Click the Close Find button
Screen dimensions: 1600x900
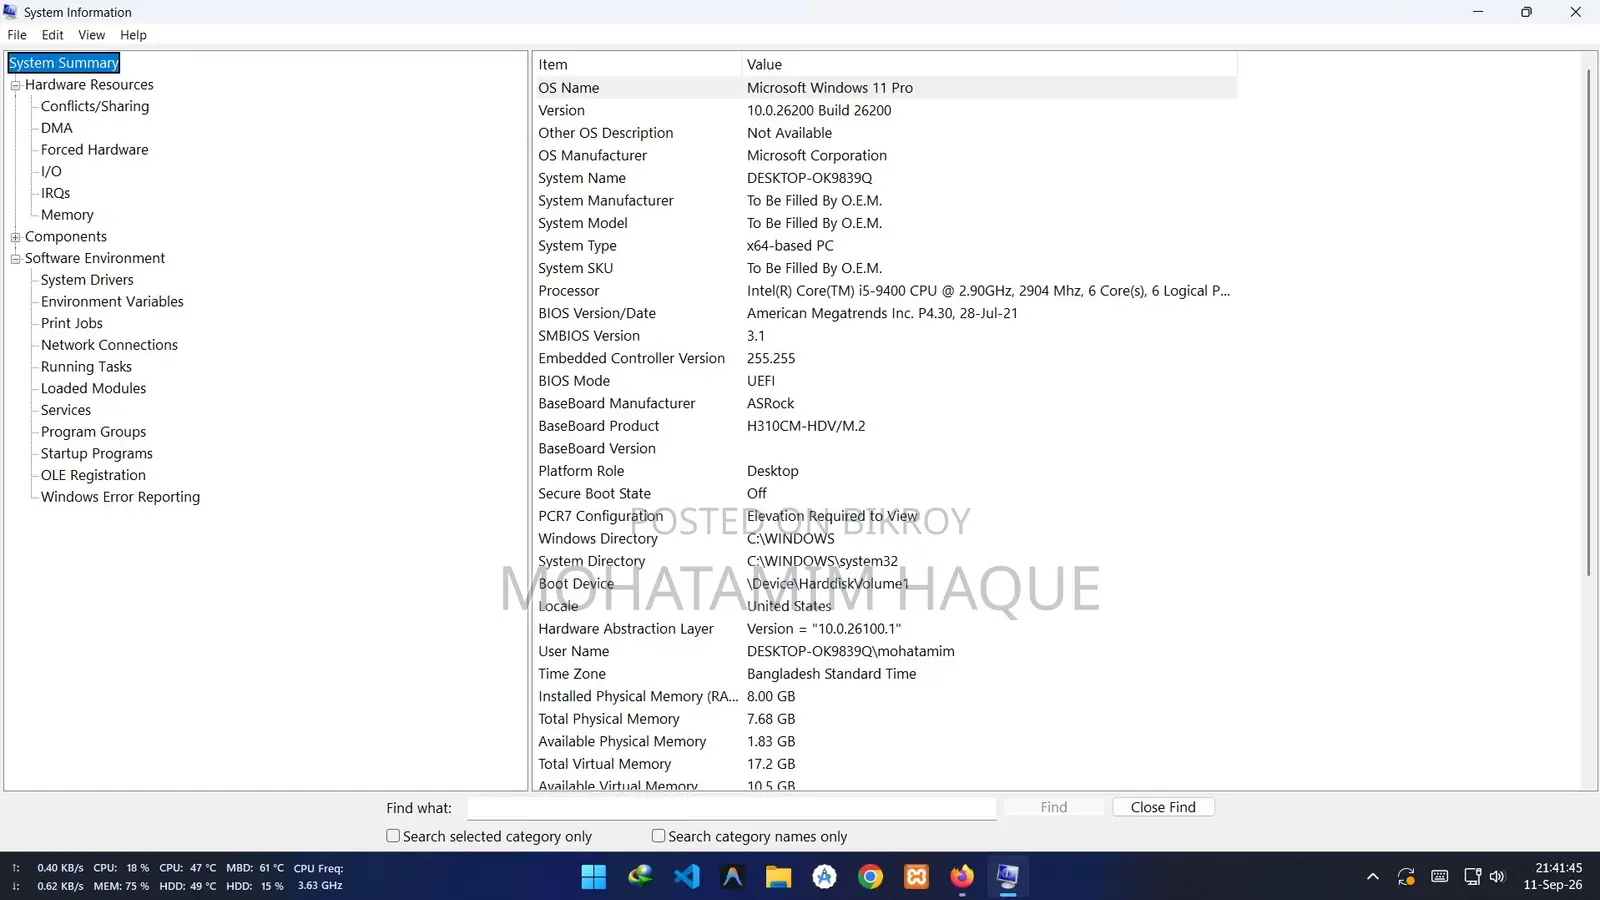coord(1163,807)
